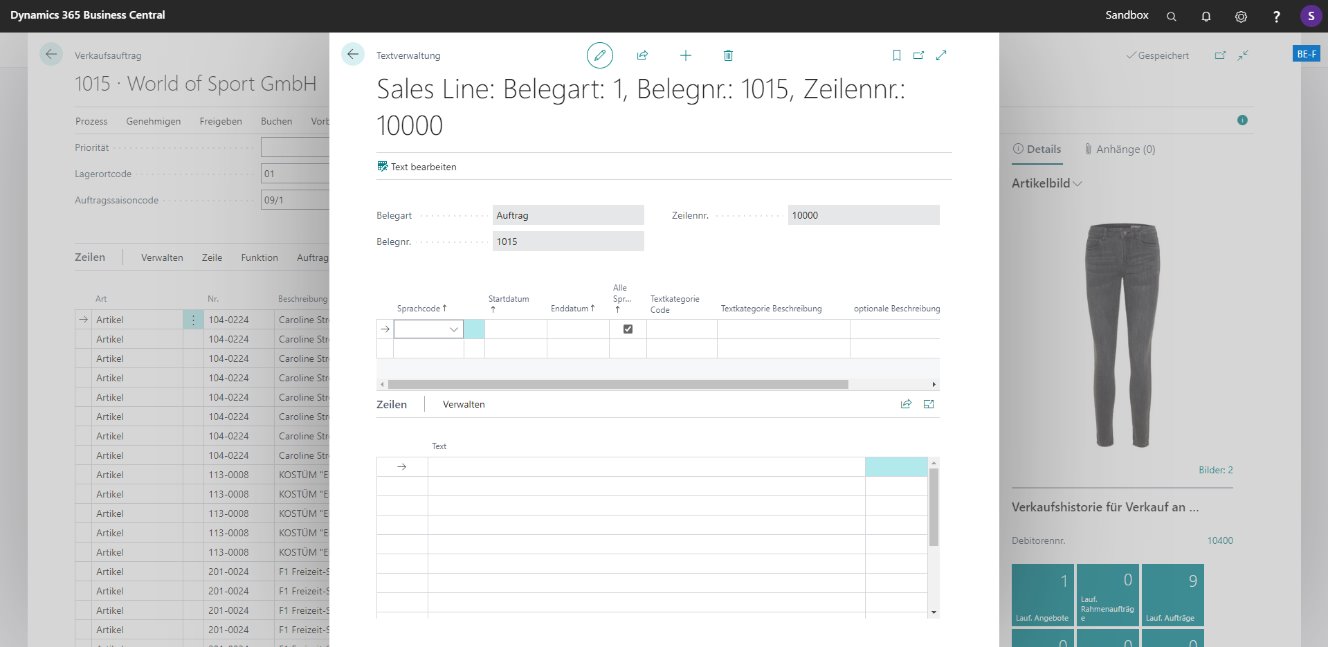
Task: Open notifications bell in top bar
Action: point(1206,16)
